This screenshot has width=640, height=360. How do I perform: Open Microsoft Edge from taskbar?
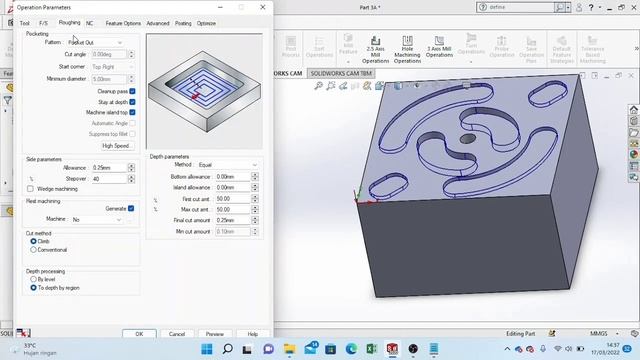[x=351, y=349]
